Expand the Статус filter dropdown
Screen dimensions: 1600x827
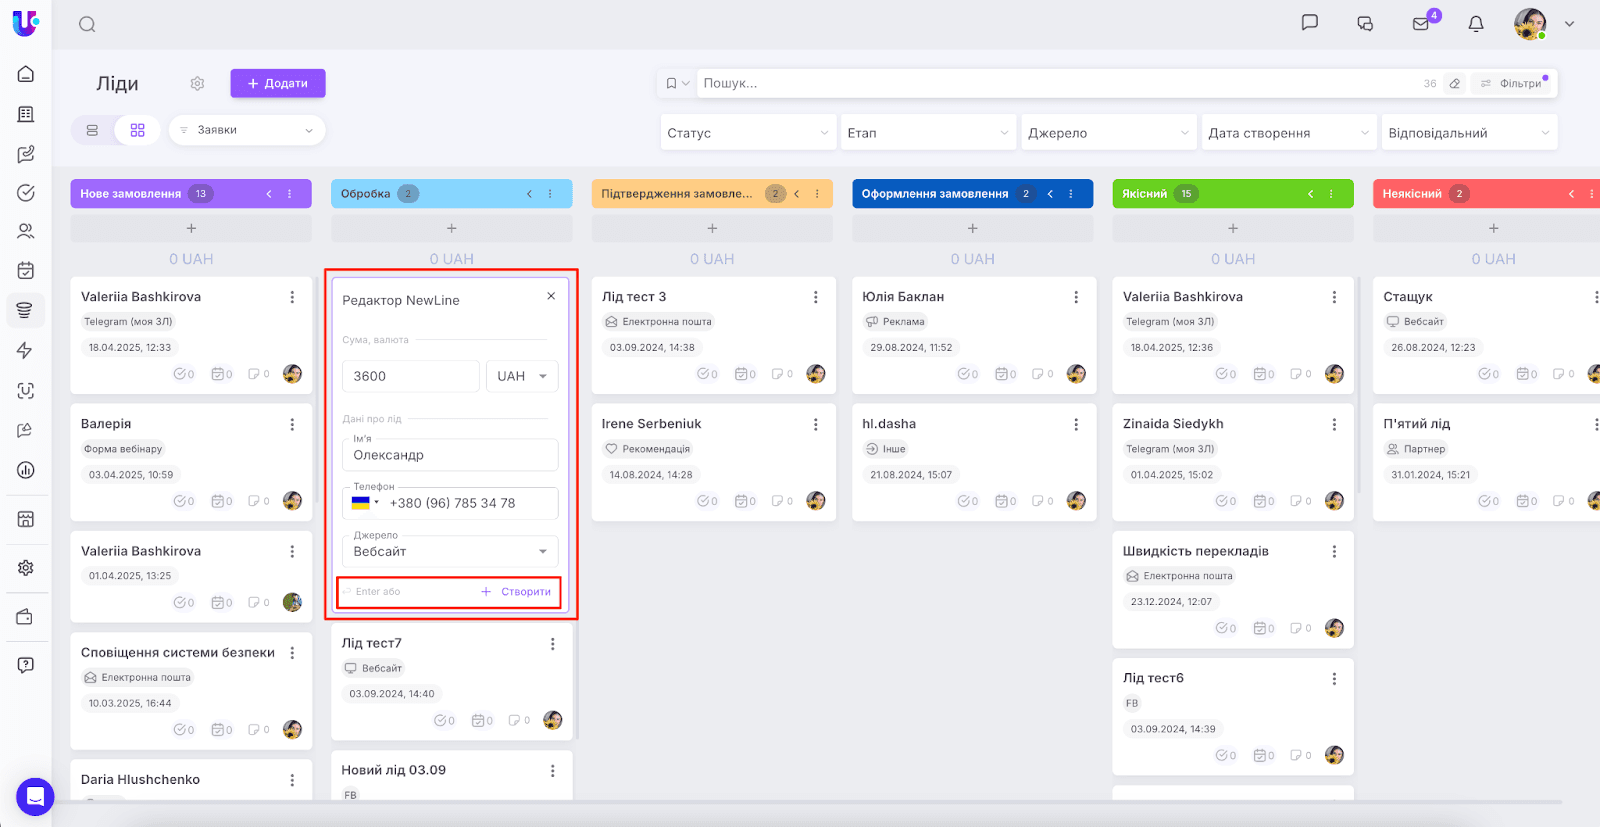pyautogui.click(x=747, y=133)
